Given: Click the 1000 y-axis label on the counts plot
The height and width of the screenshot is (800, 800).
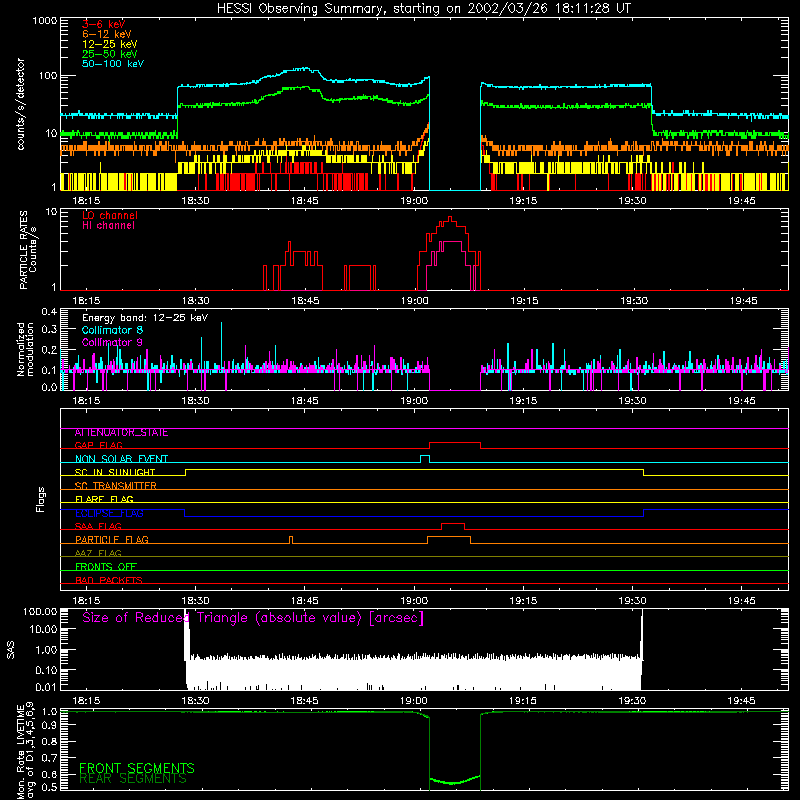Looking at the screenshot, I should click(44, 21).
